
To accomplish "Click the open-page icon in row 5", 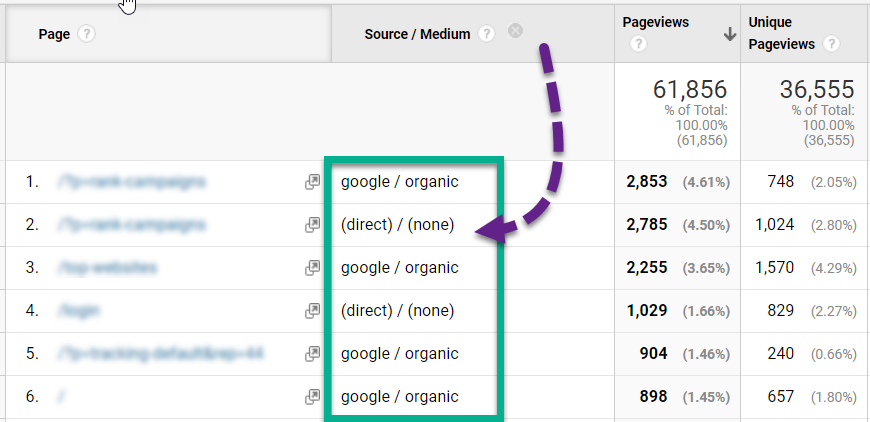I will 312,354.
